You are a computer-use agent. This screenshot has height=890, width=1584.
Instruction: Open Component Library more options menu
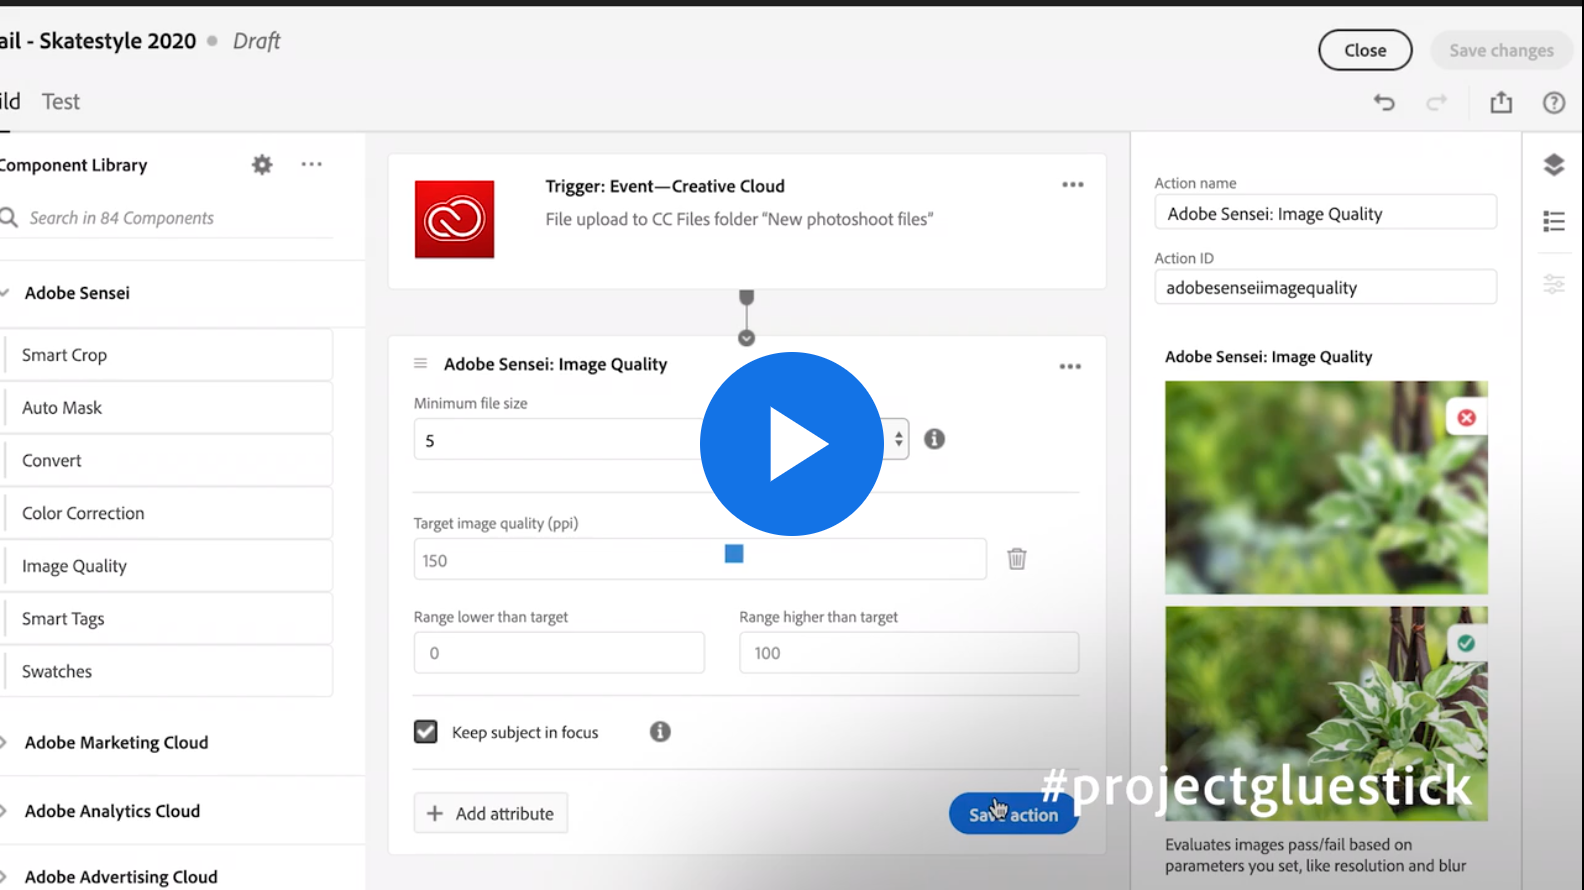312,164
